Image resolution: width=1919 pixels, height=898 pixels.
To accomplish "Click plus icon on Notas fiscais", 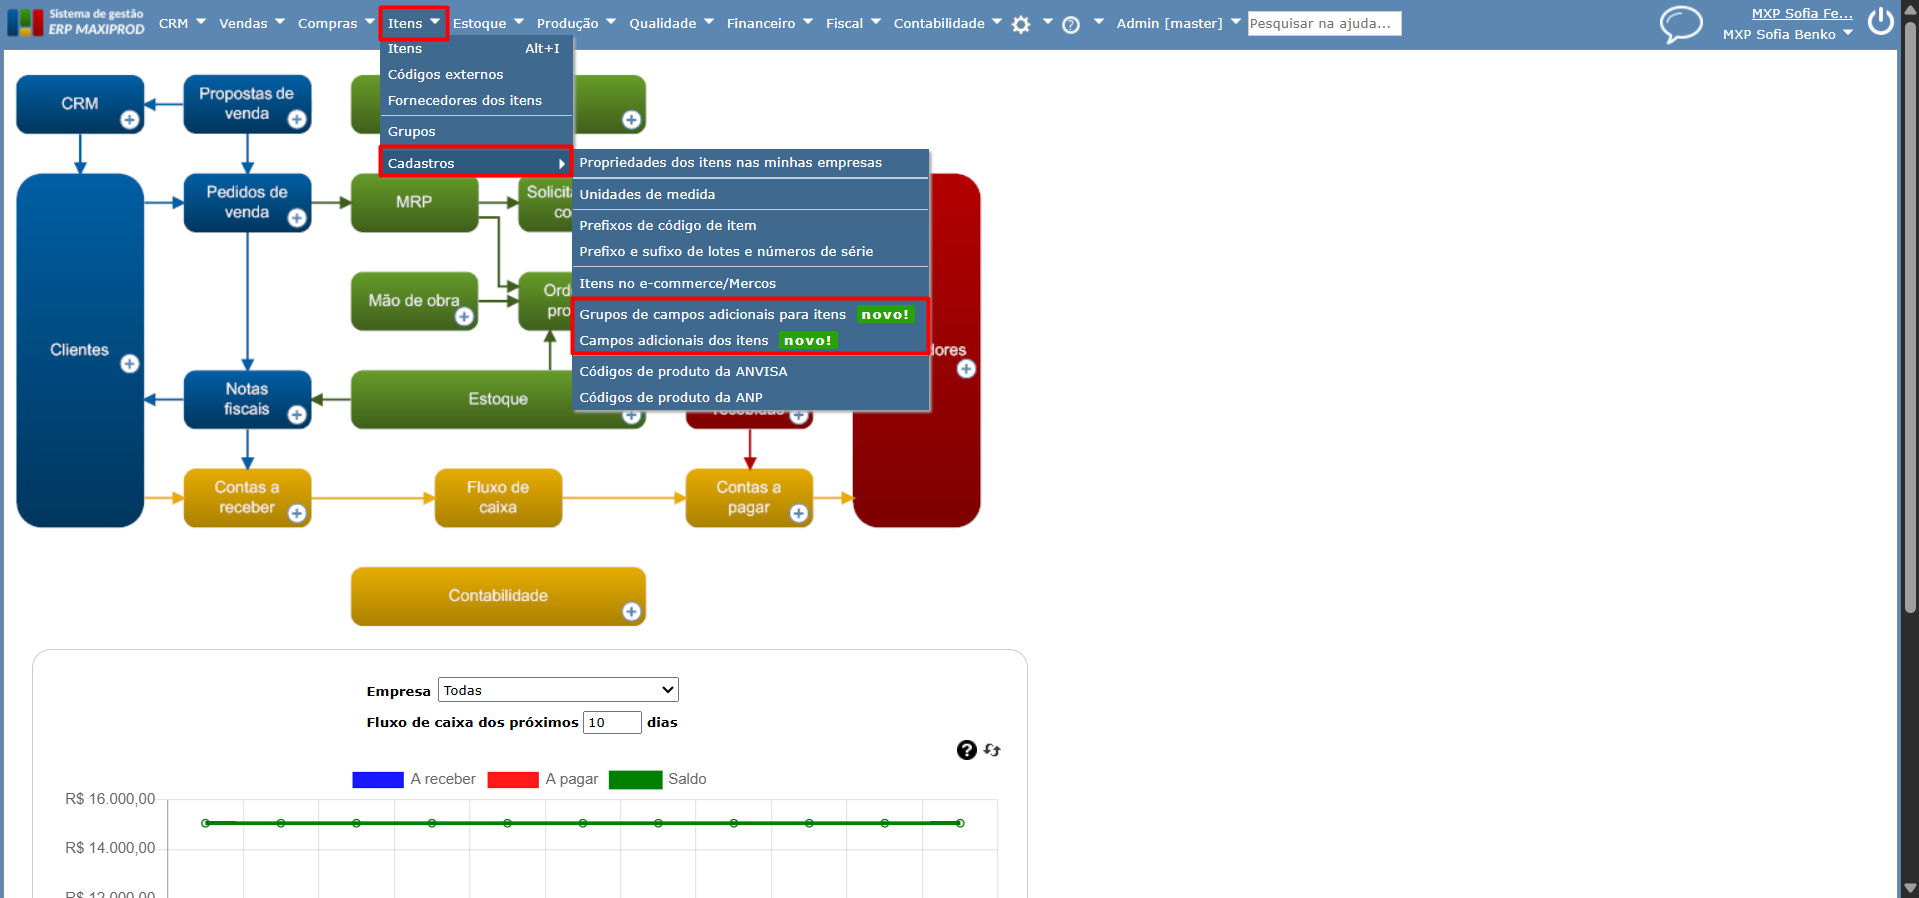I will click(297, 415).
